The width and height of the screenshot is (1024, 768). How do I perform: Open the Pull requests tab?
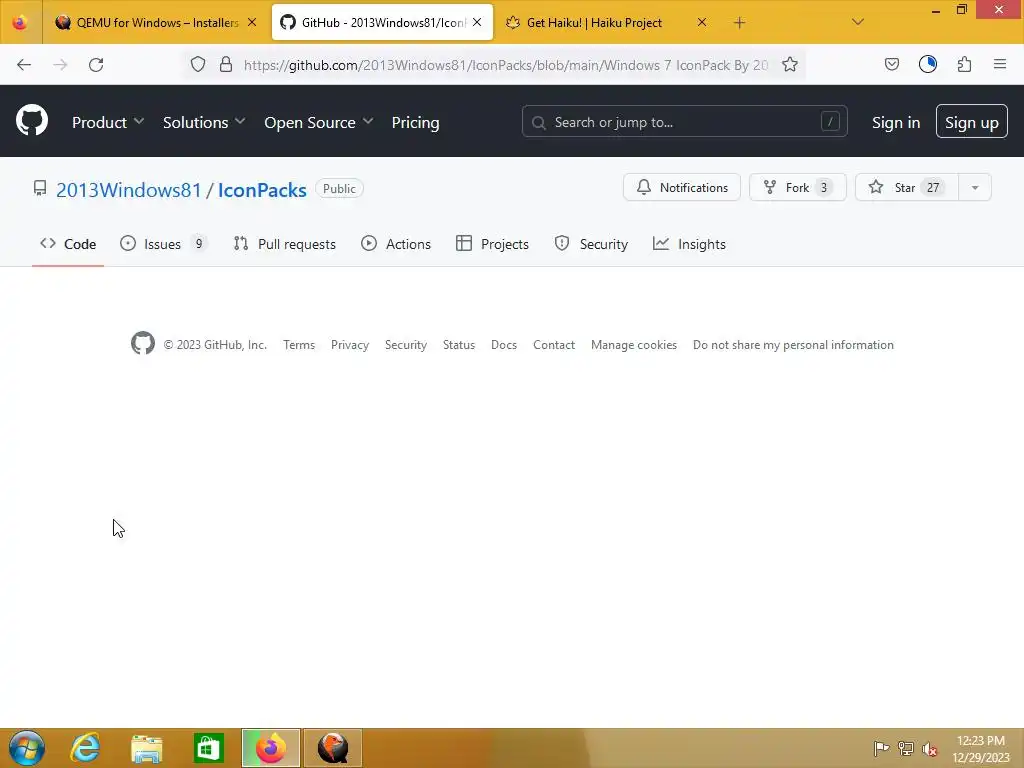tap(285, 244)
